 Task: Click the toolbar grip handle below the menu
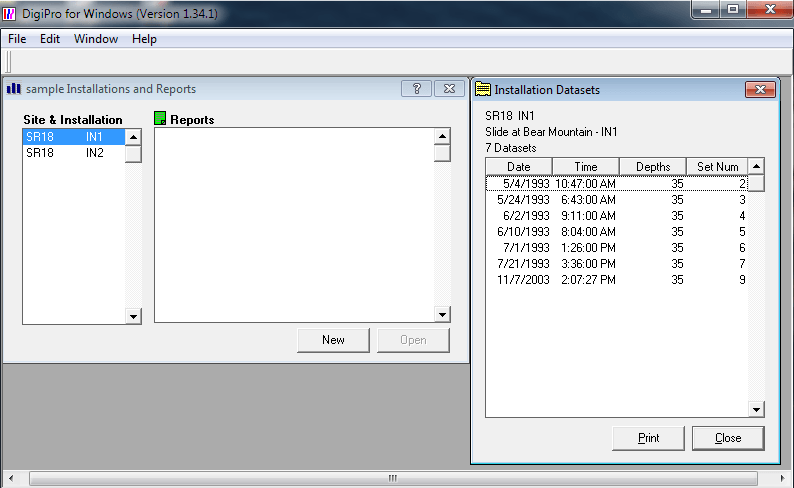tap(9, 62)
